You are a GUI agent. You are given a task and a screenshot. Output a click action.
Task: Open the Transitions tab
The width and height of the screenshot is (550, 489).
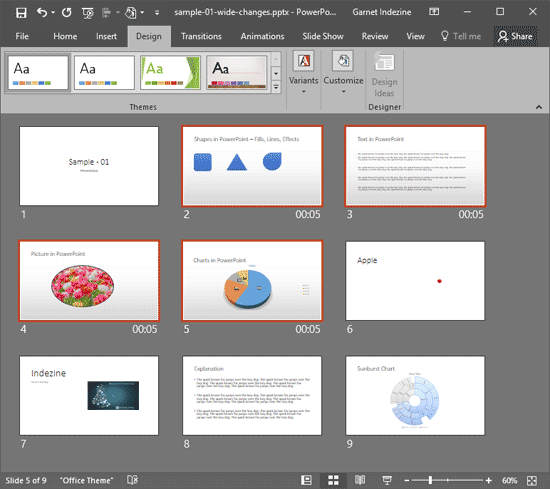click(x=201, y=36)
